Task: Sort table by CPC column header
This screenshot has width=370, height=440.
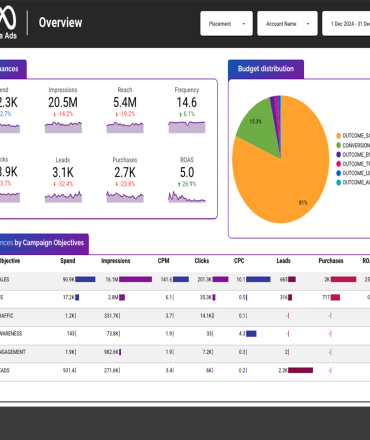Action: tap(239, 261)
